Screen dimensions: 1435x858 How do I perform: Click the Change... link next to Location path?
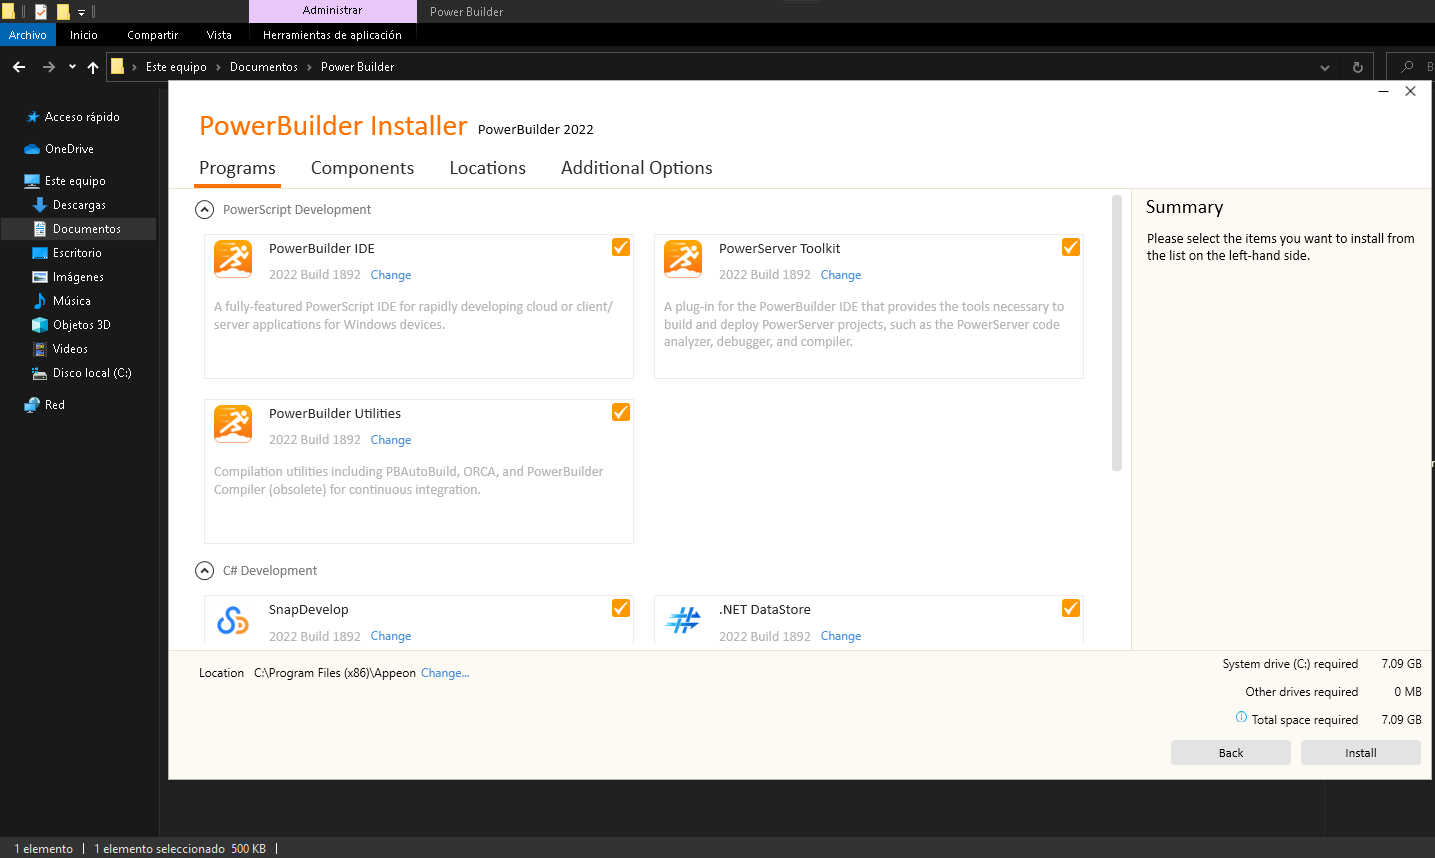click(445, 673)
